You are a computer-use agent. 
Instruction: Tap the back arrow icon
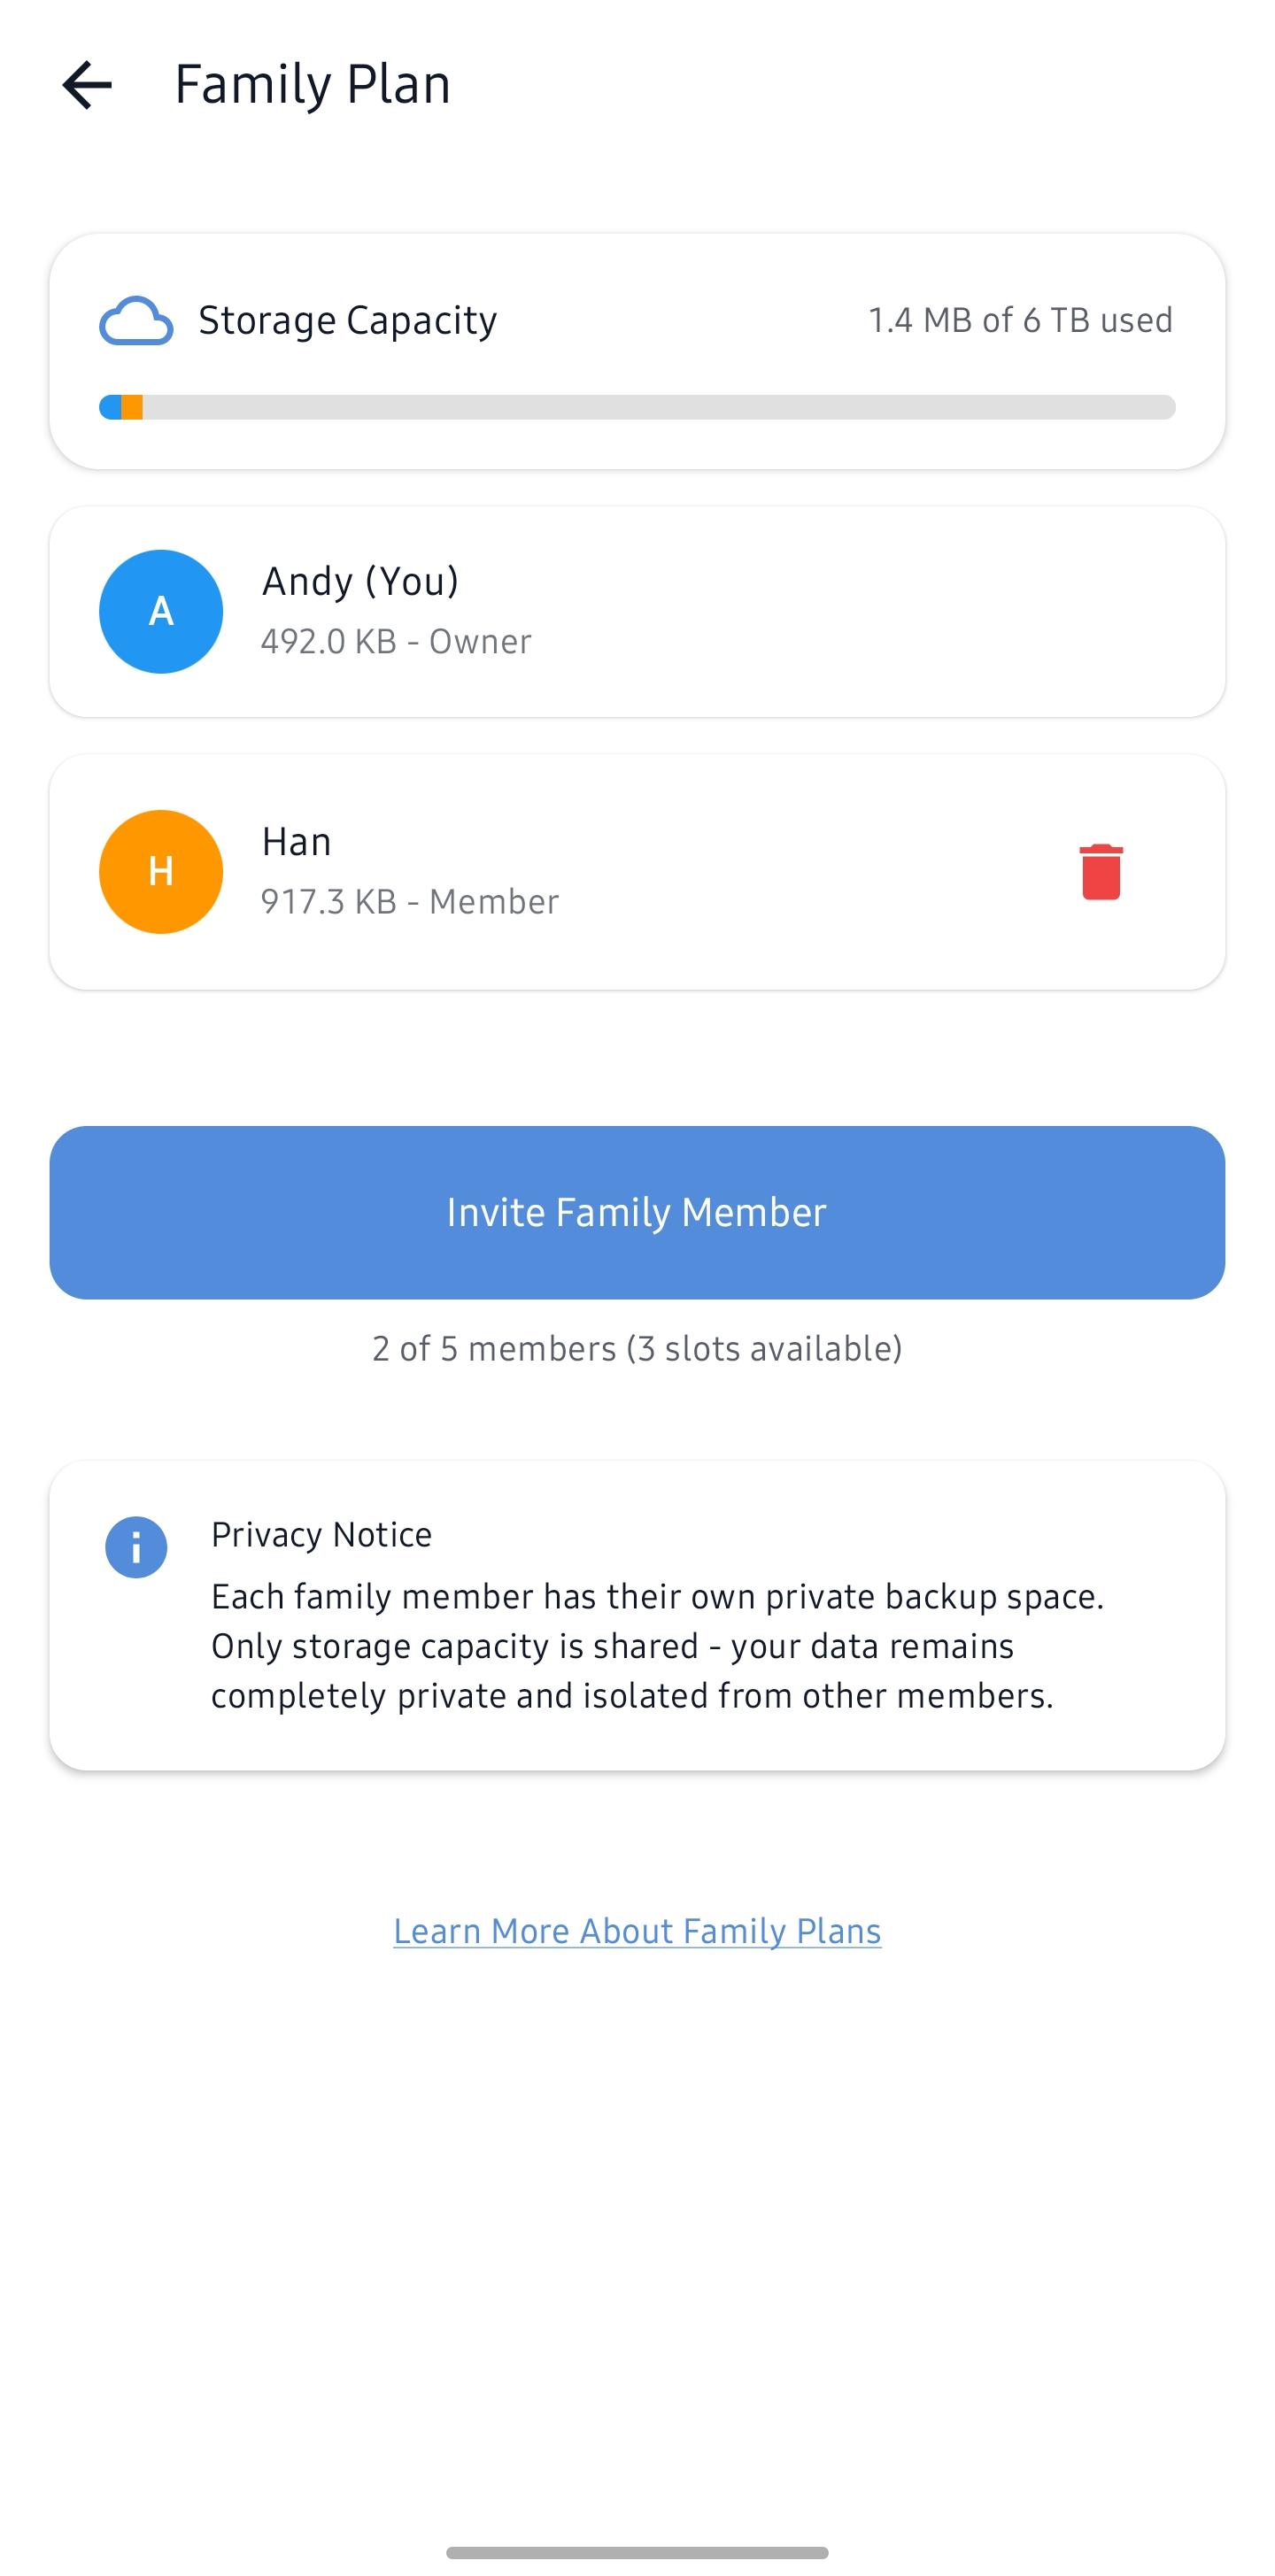87,84
